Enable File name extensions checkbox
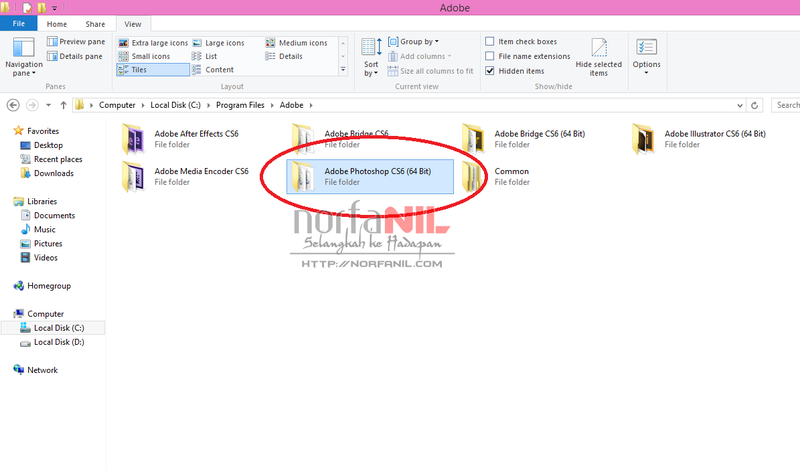800x470 pixels. point(528,56)
